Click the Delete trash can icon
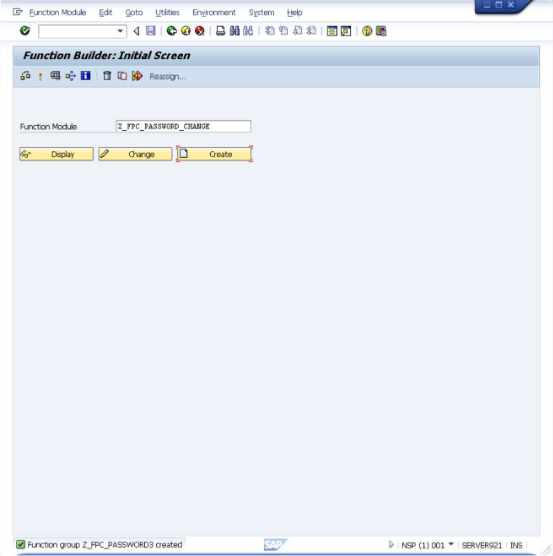This screenshot has width=553, height=556. (x=107, y=76)
